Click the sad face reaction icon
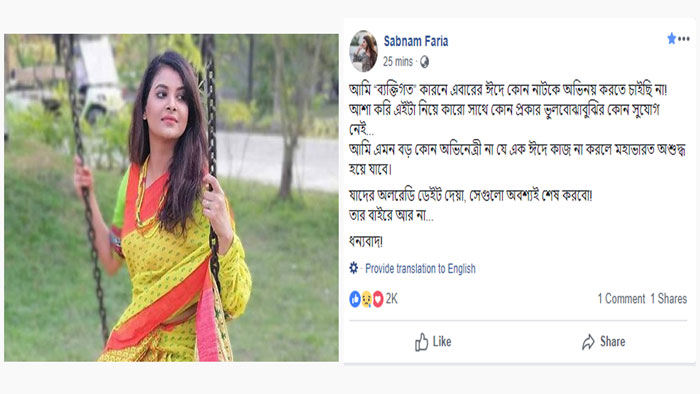 coord(367,299)
